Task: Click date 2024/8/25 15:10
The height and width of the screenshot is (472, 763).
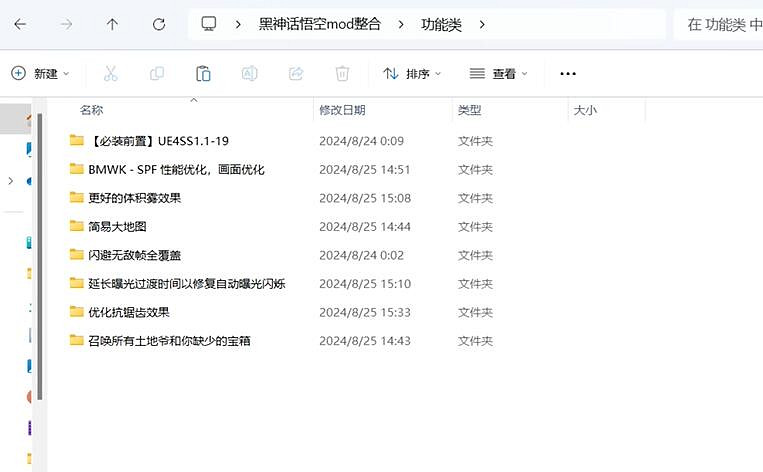Action: tap(365, 284)
